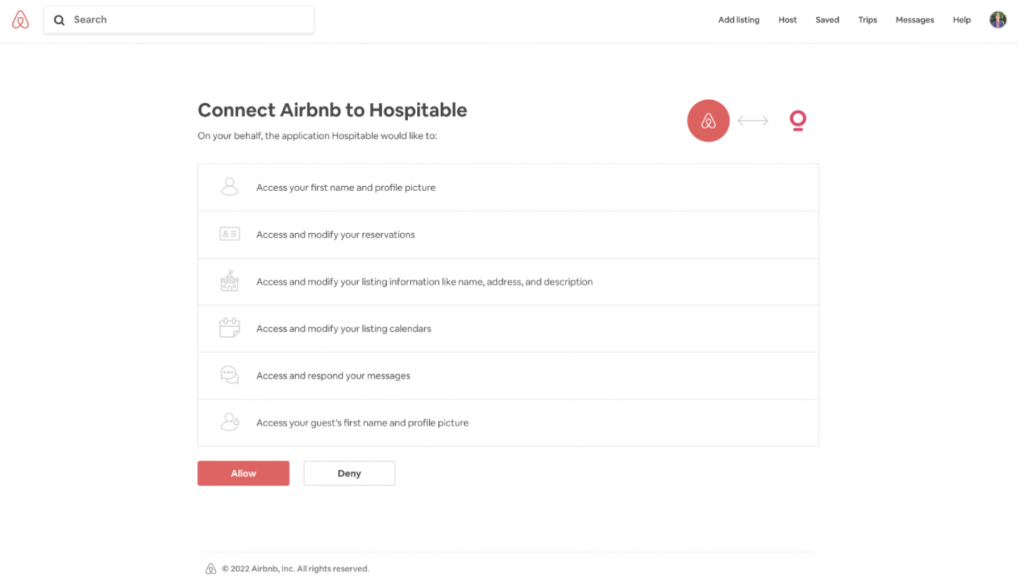Open the Messages navigation item
Image resolution: width=1024 pixels, height=582 pixels.
[x=914, y=19]
